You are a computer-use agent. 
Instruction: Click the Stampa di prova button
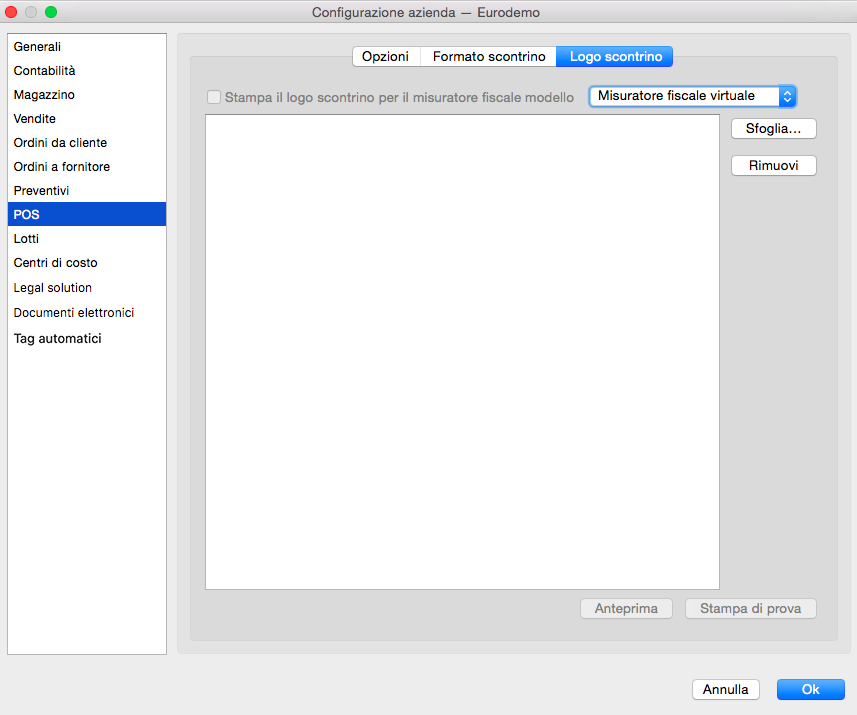pos(750,608)
